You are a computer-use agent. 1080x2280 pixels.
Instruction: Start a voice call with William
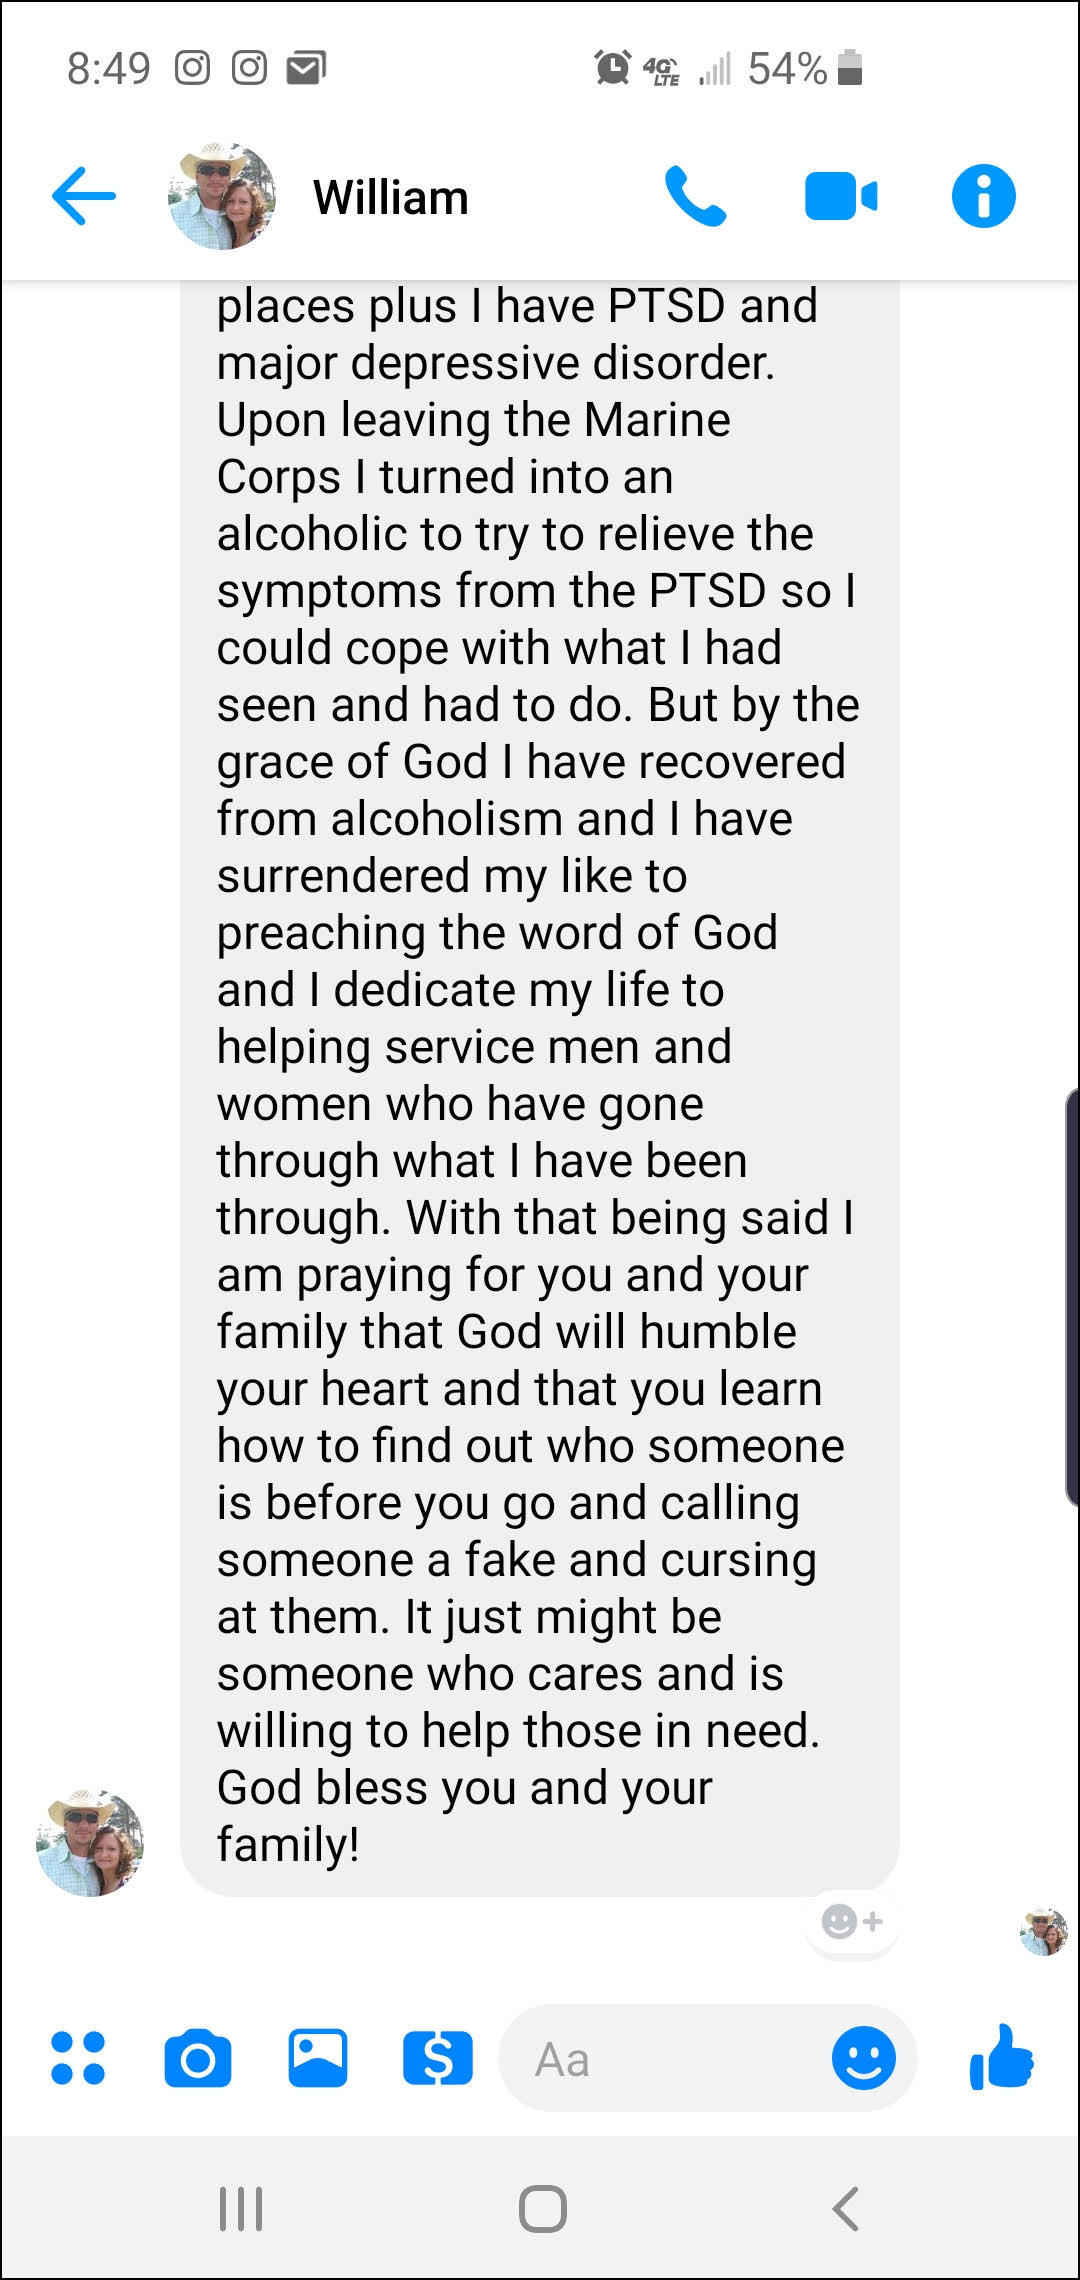tap(696, 196)
